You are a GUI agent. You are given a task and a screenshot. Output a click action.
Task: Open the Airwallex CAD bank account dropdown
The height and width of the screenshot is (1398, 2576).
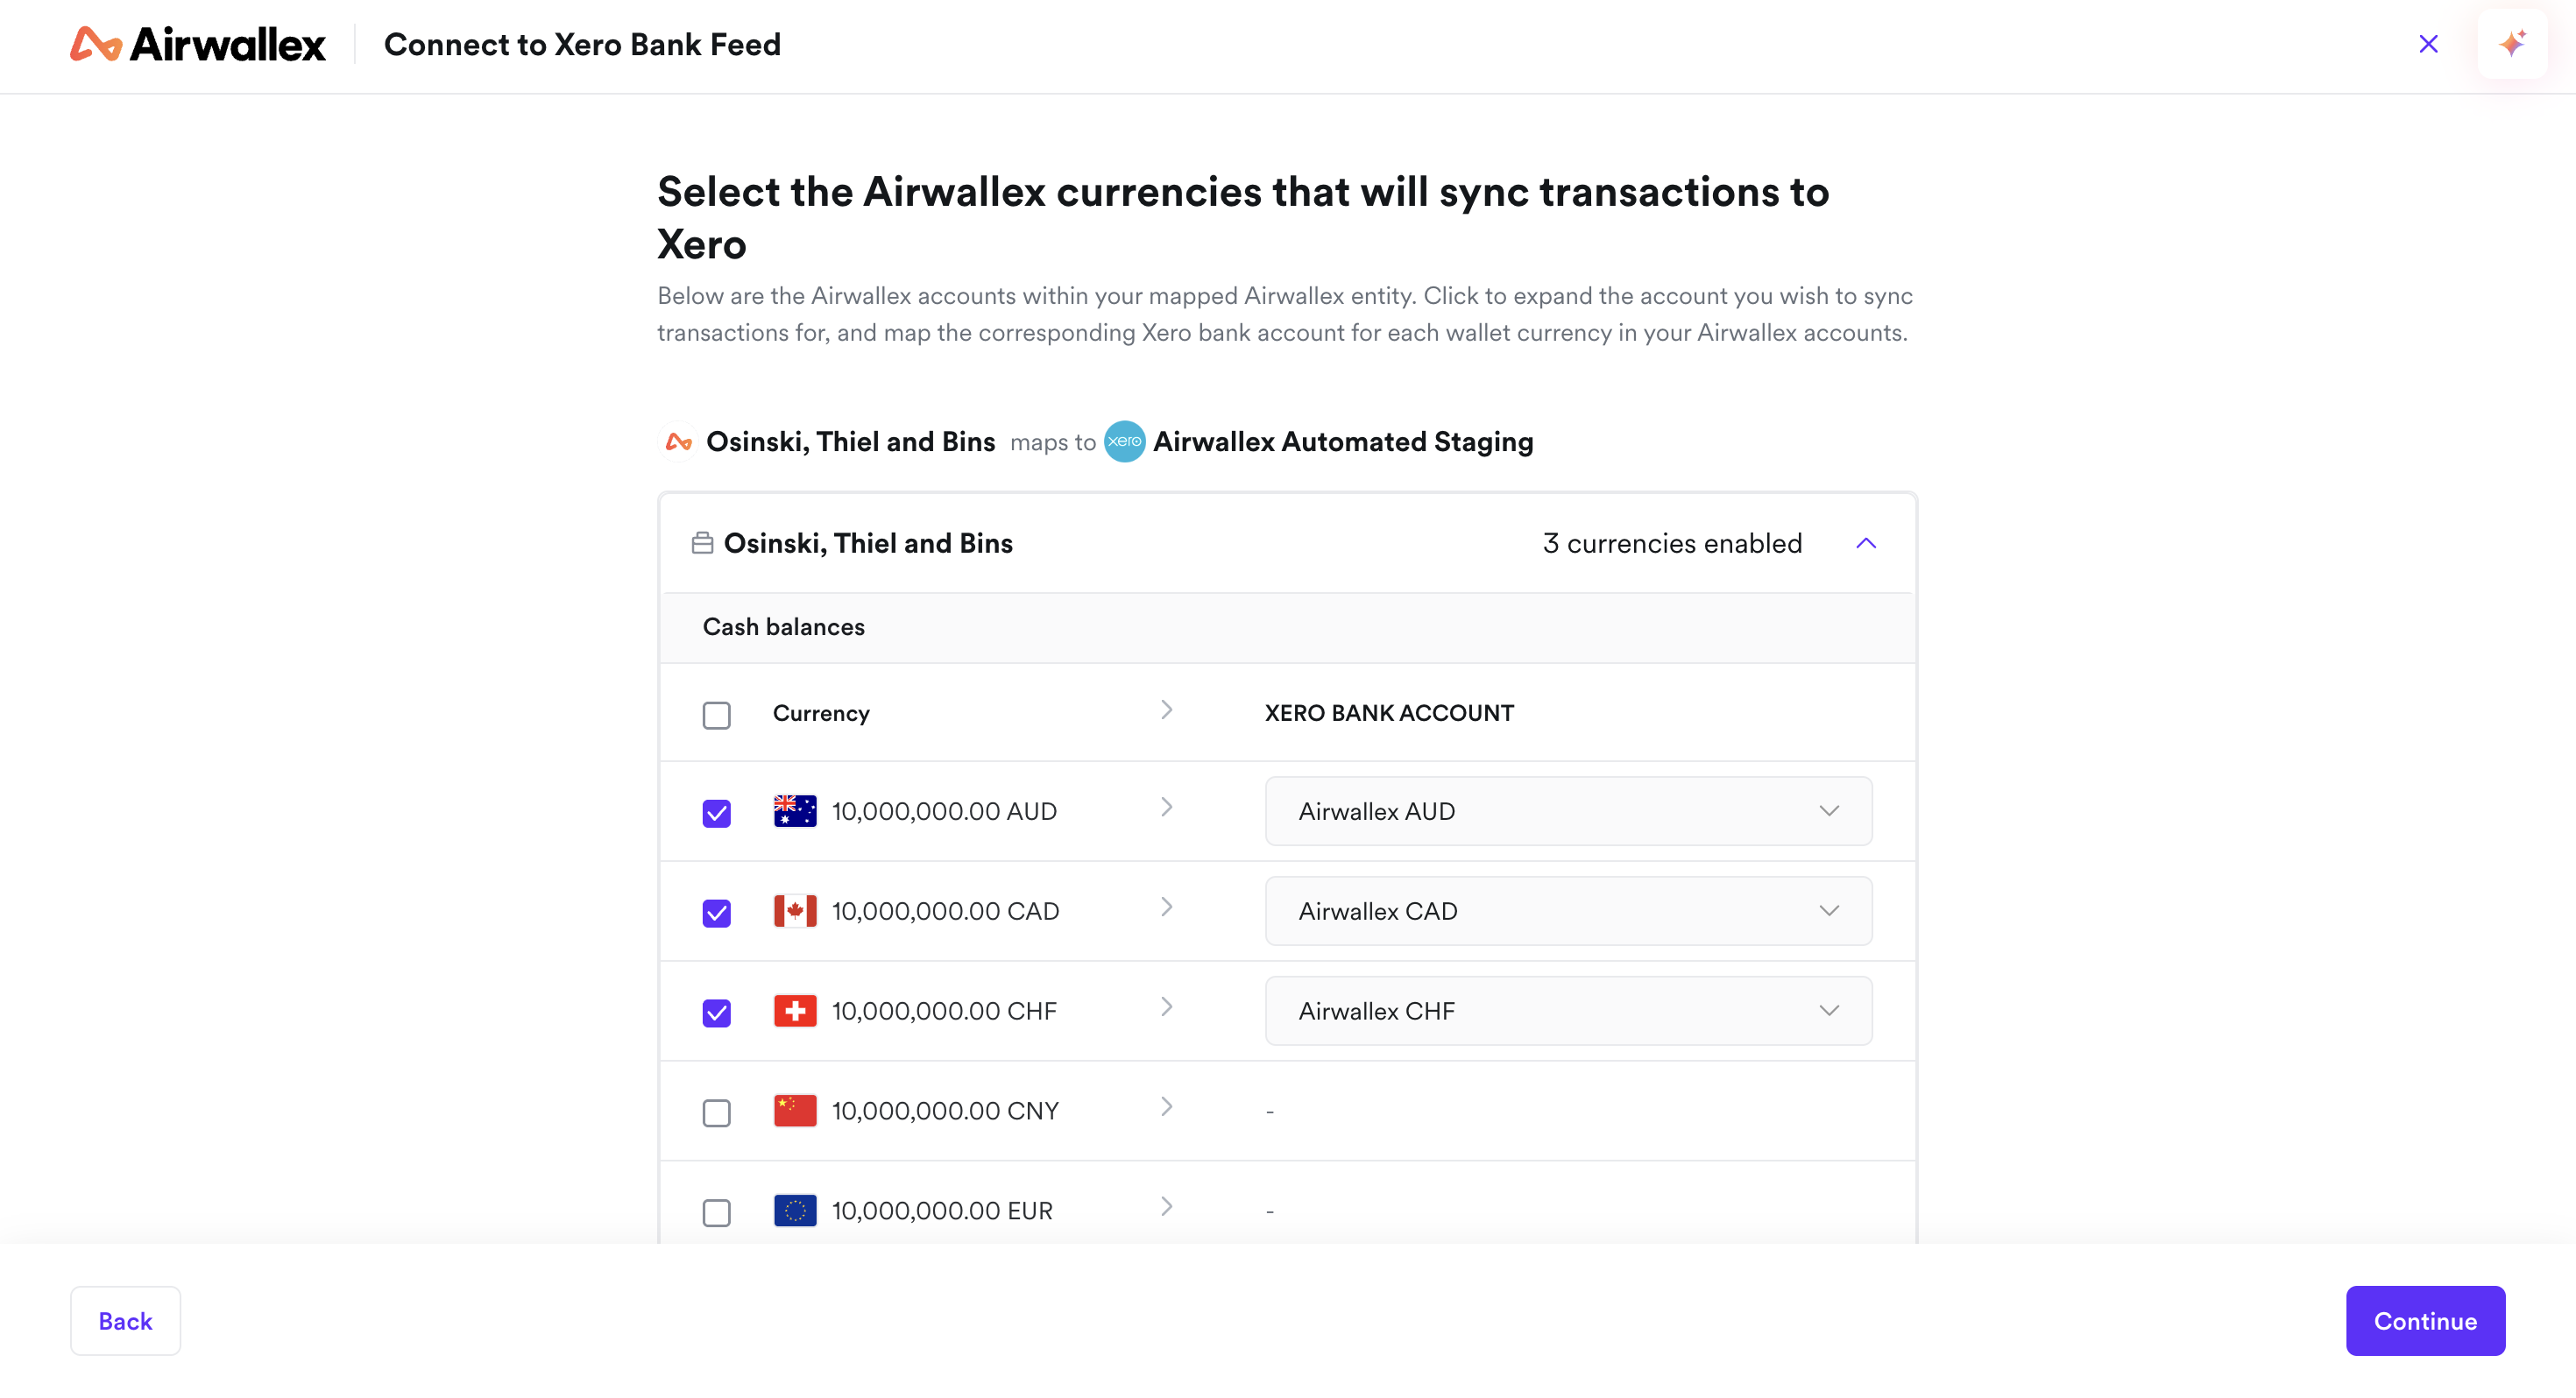(1568, 911)
